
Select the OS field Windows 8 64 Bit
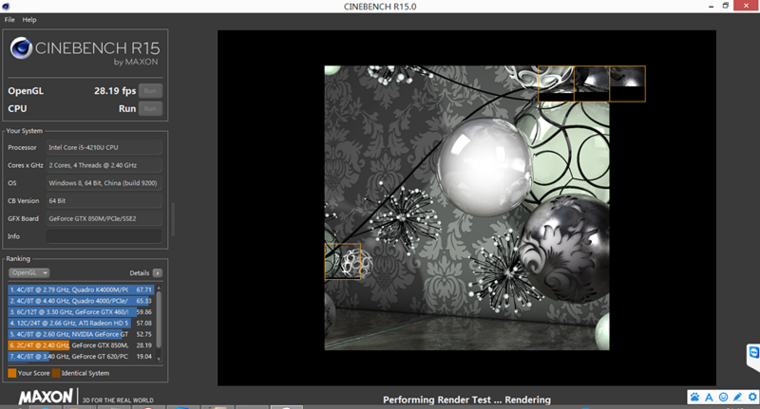pyautogui.click(x=104, y=183)
